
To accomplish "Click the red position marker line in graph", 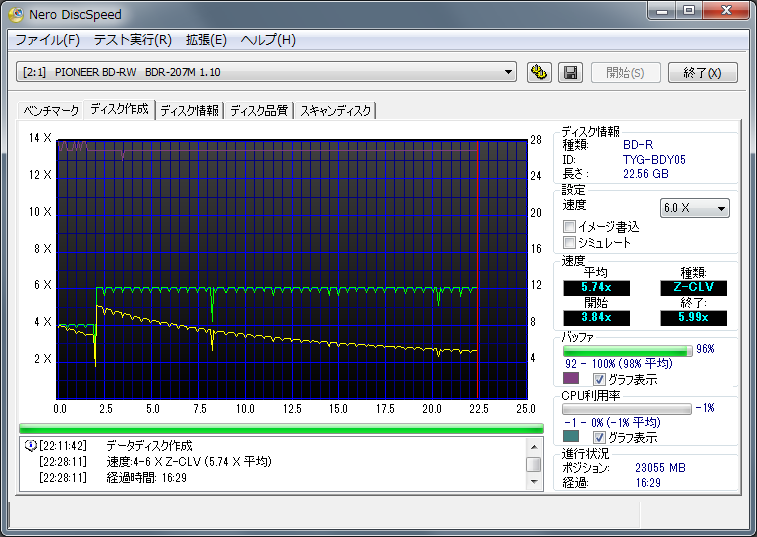I will [477, 269].
